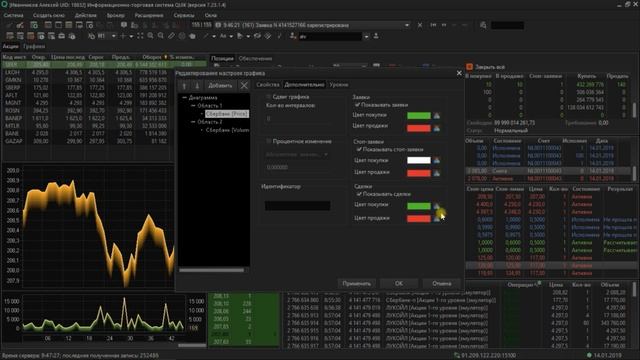Open the Создать окно menu

pyautogui.click(x=49, y=15)
